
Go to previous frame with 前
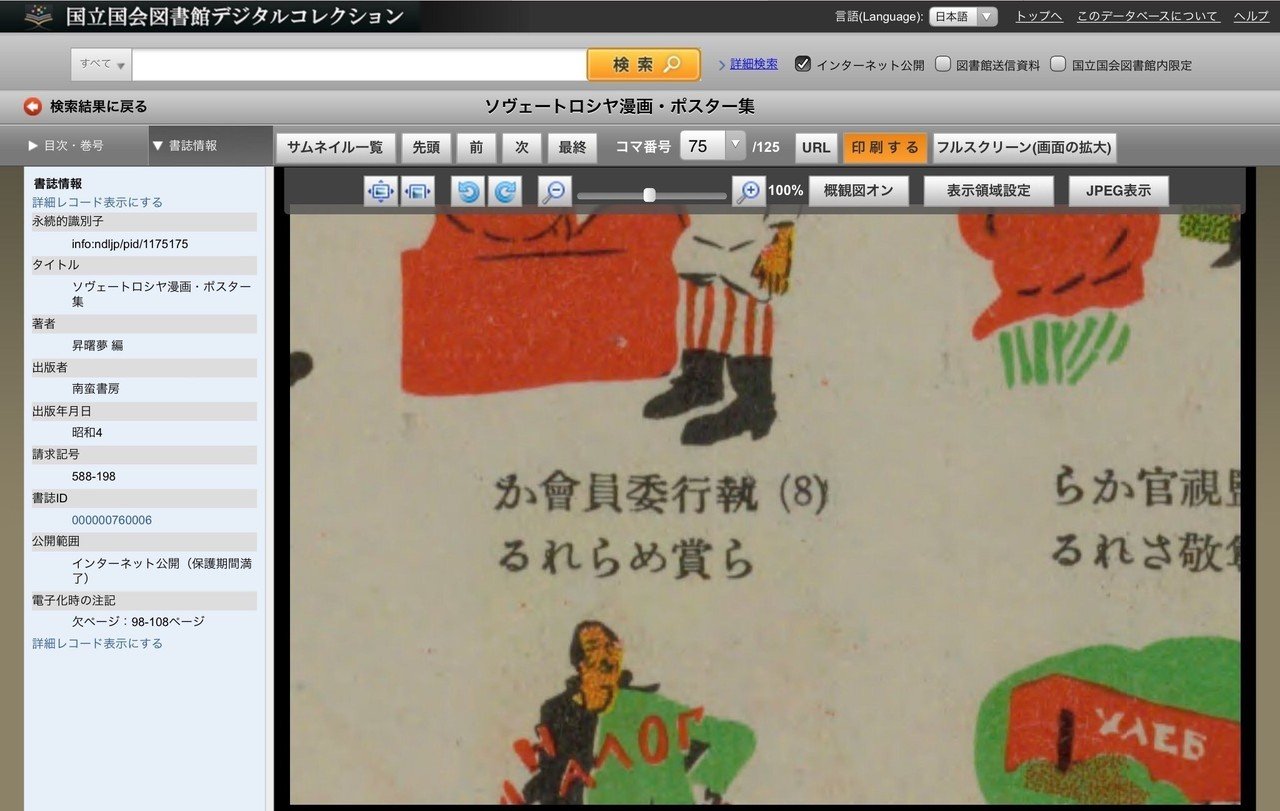(476, 147)
